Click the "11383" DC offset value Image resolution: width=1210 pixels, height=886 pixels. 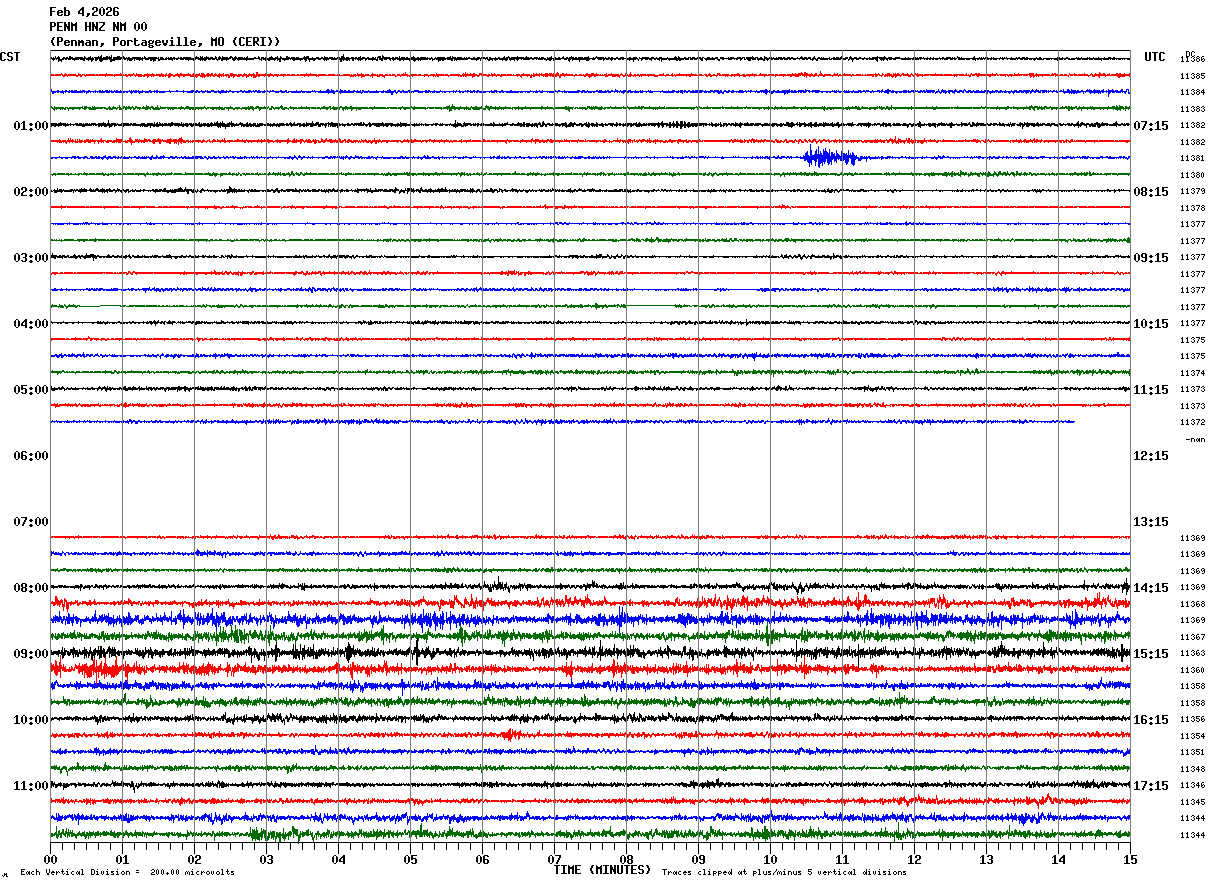(x=1192, y=109)
